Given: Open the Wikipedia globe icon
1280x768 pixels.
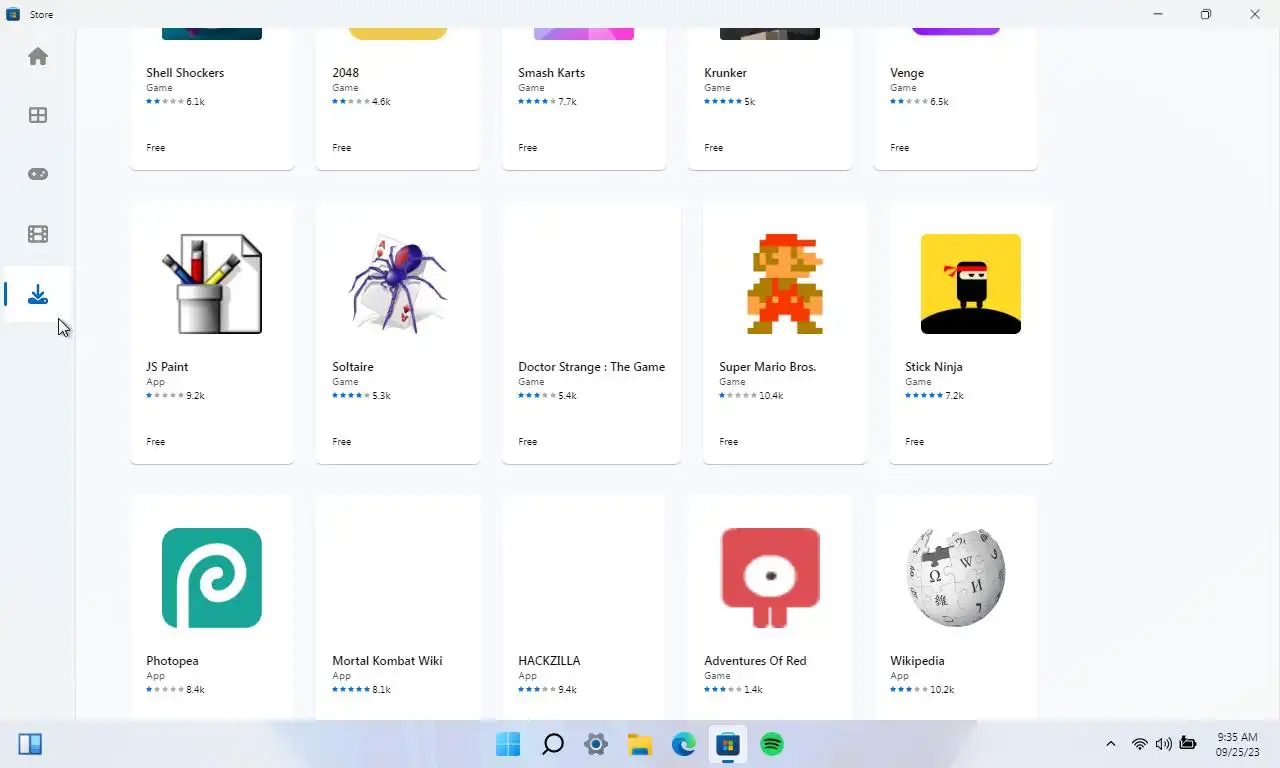Looking at the screenshot, I should tap(956, 578).
